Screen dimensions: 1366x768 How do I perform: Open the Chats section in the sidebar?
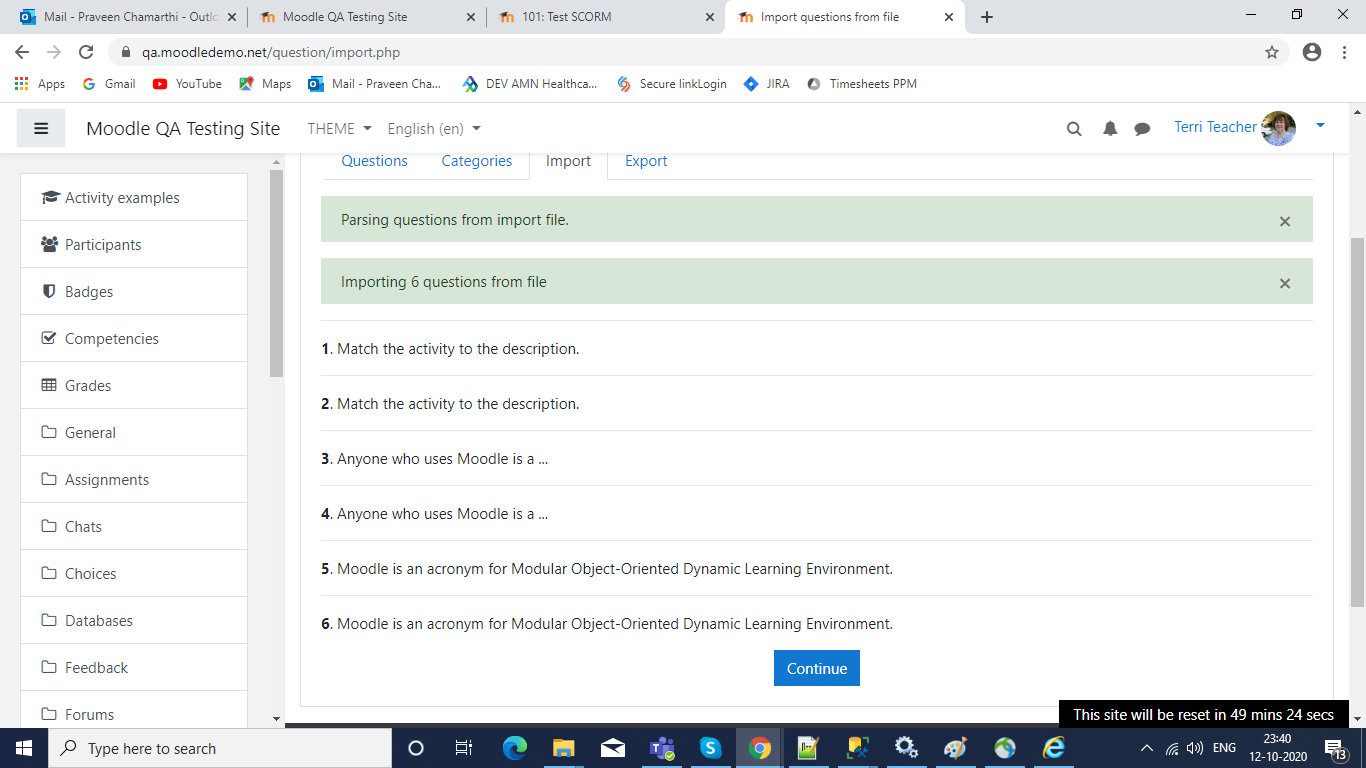[134, 527]
